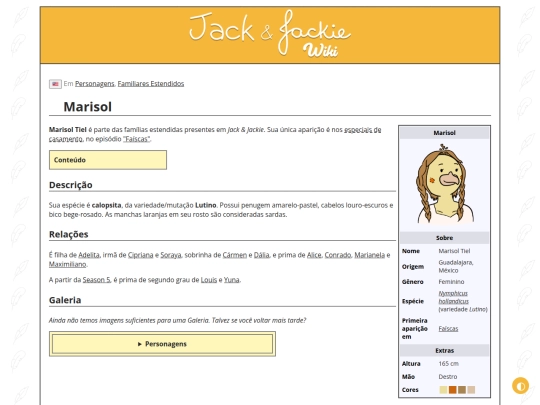540x405 pixels.
Task: Select the orange color swatch
Action: coord(453,390)
